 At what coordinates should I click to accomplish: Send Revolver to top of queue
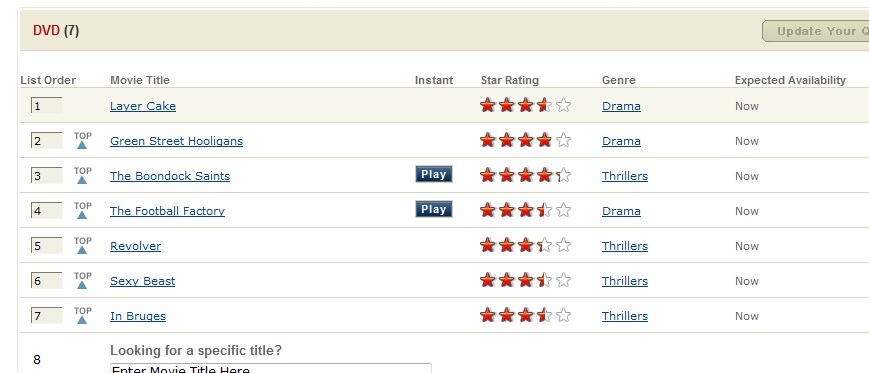tap(83, 245)
